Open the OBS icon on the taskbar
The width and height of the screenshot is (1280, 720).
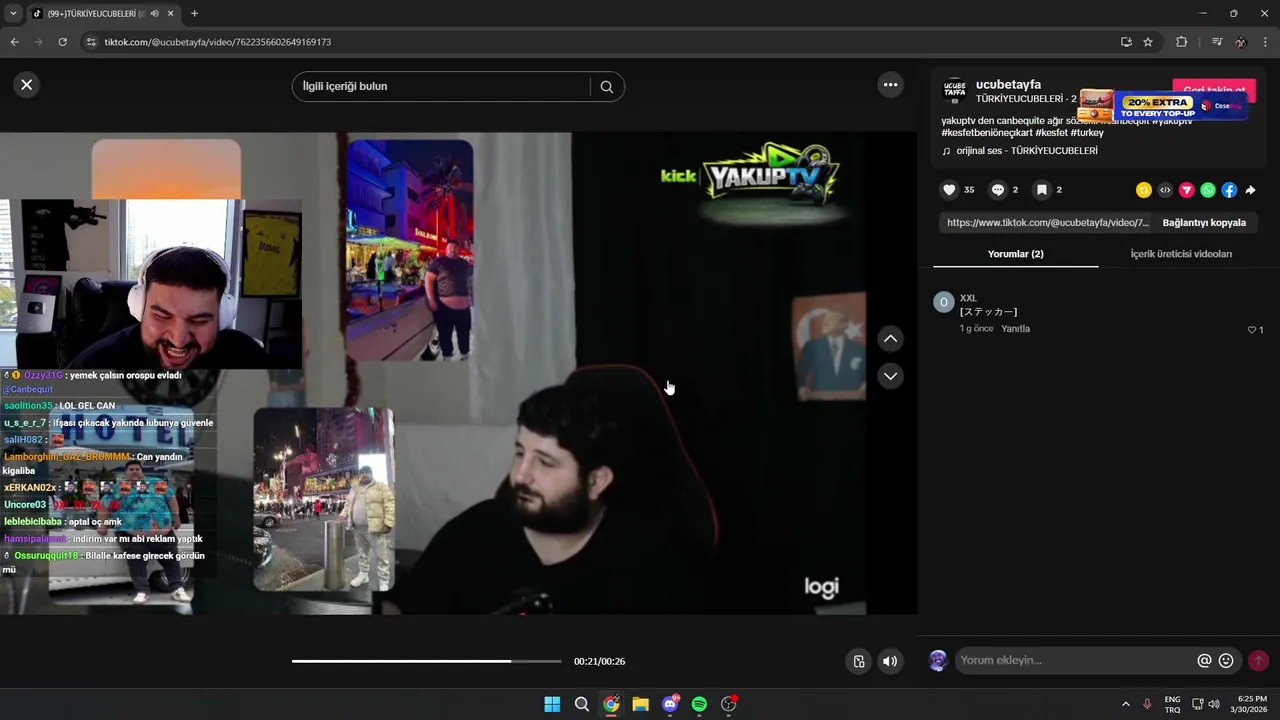tap(729, 704)
